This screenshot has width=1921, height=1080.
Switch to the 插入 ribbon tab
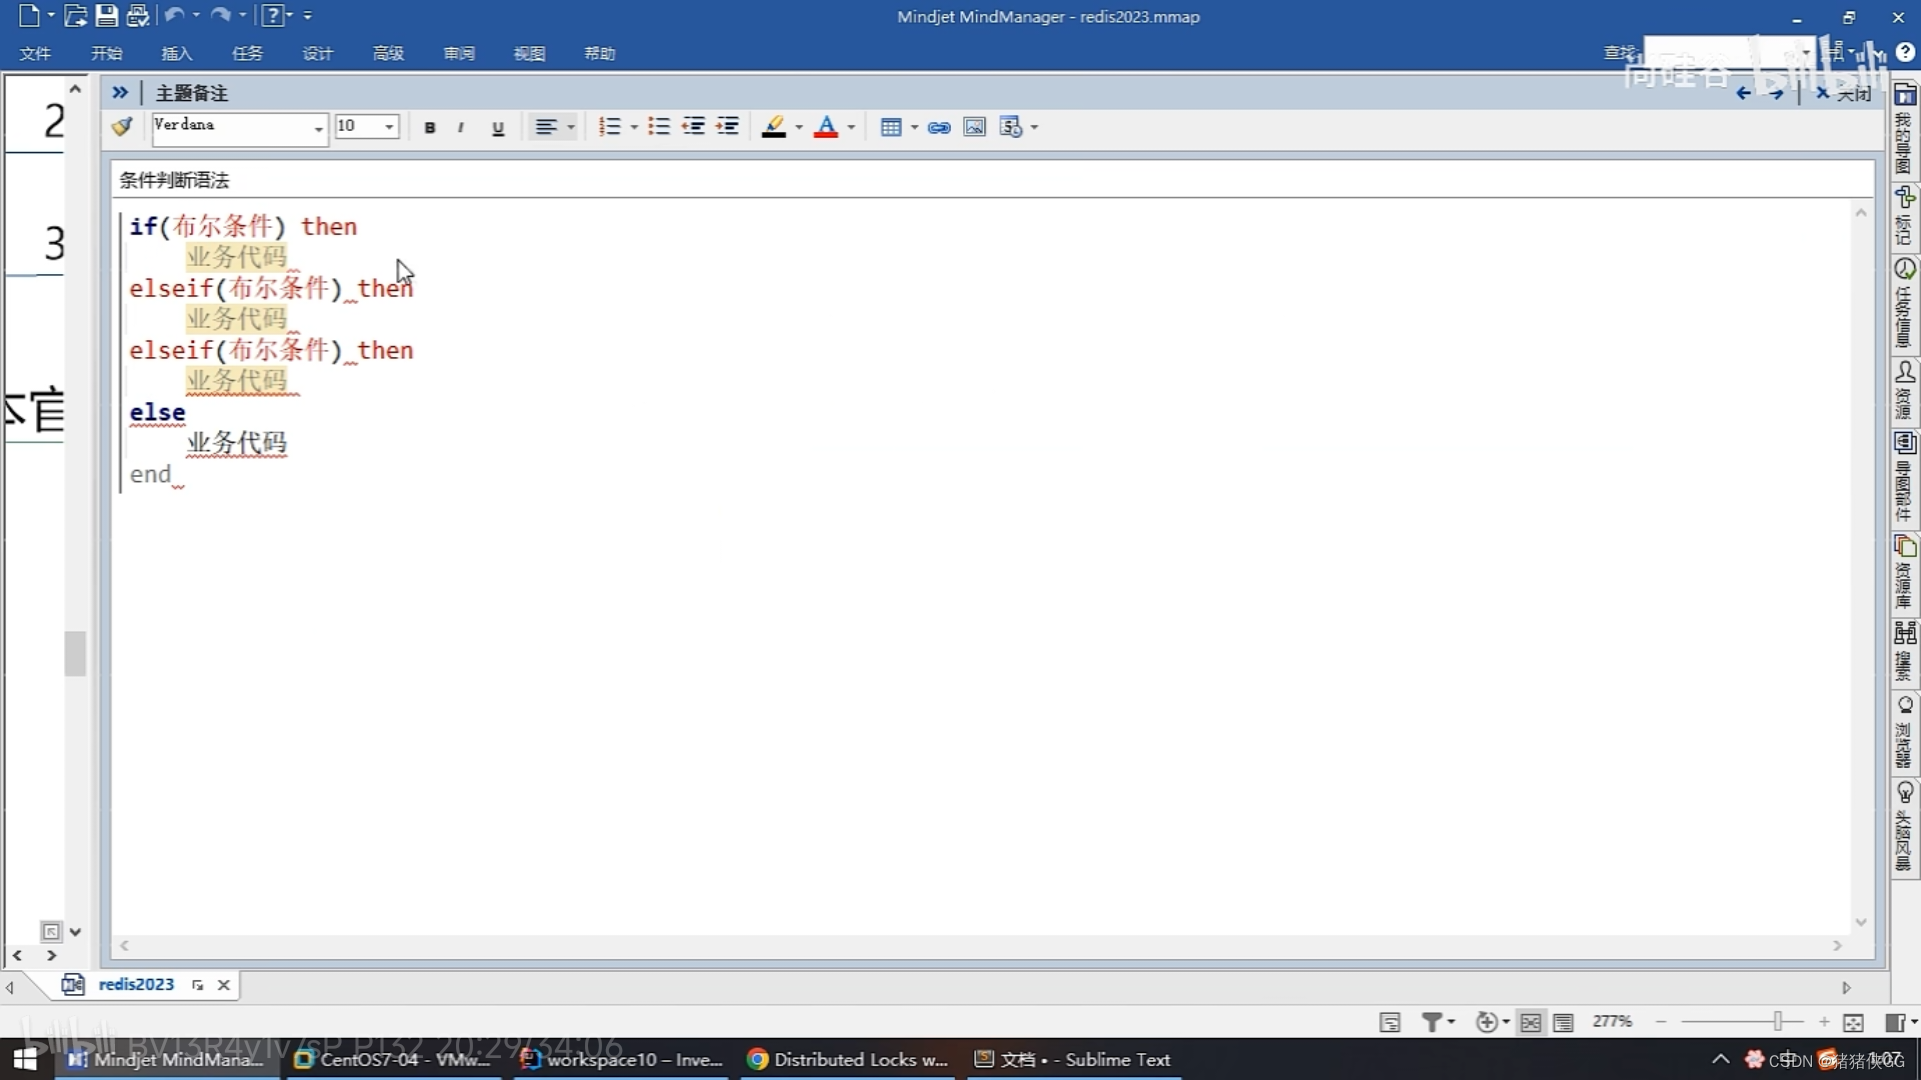pyautogui.click(x=177, y=53)
